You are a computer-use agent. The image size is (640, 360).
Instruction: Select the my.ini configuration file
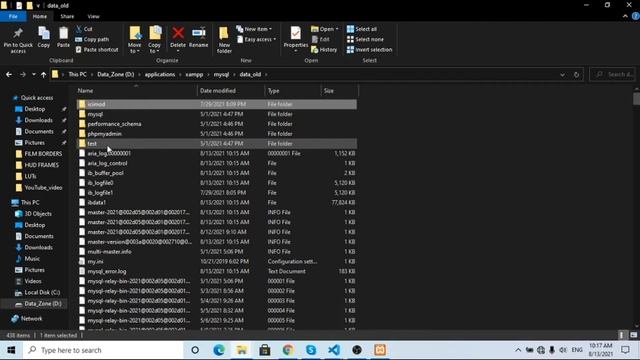pos(217,261)
